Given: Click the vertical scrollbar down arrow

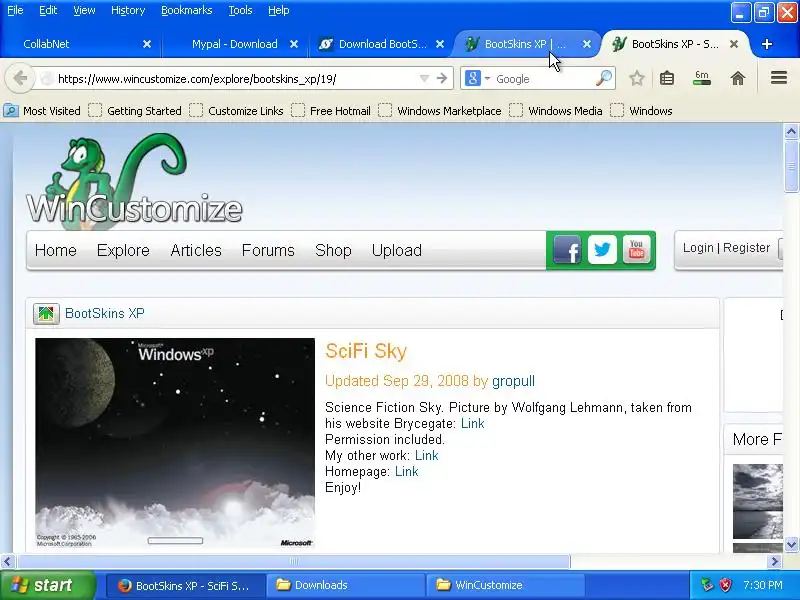Looking at the screenshot, I should click(x=791, y=544).
